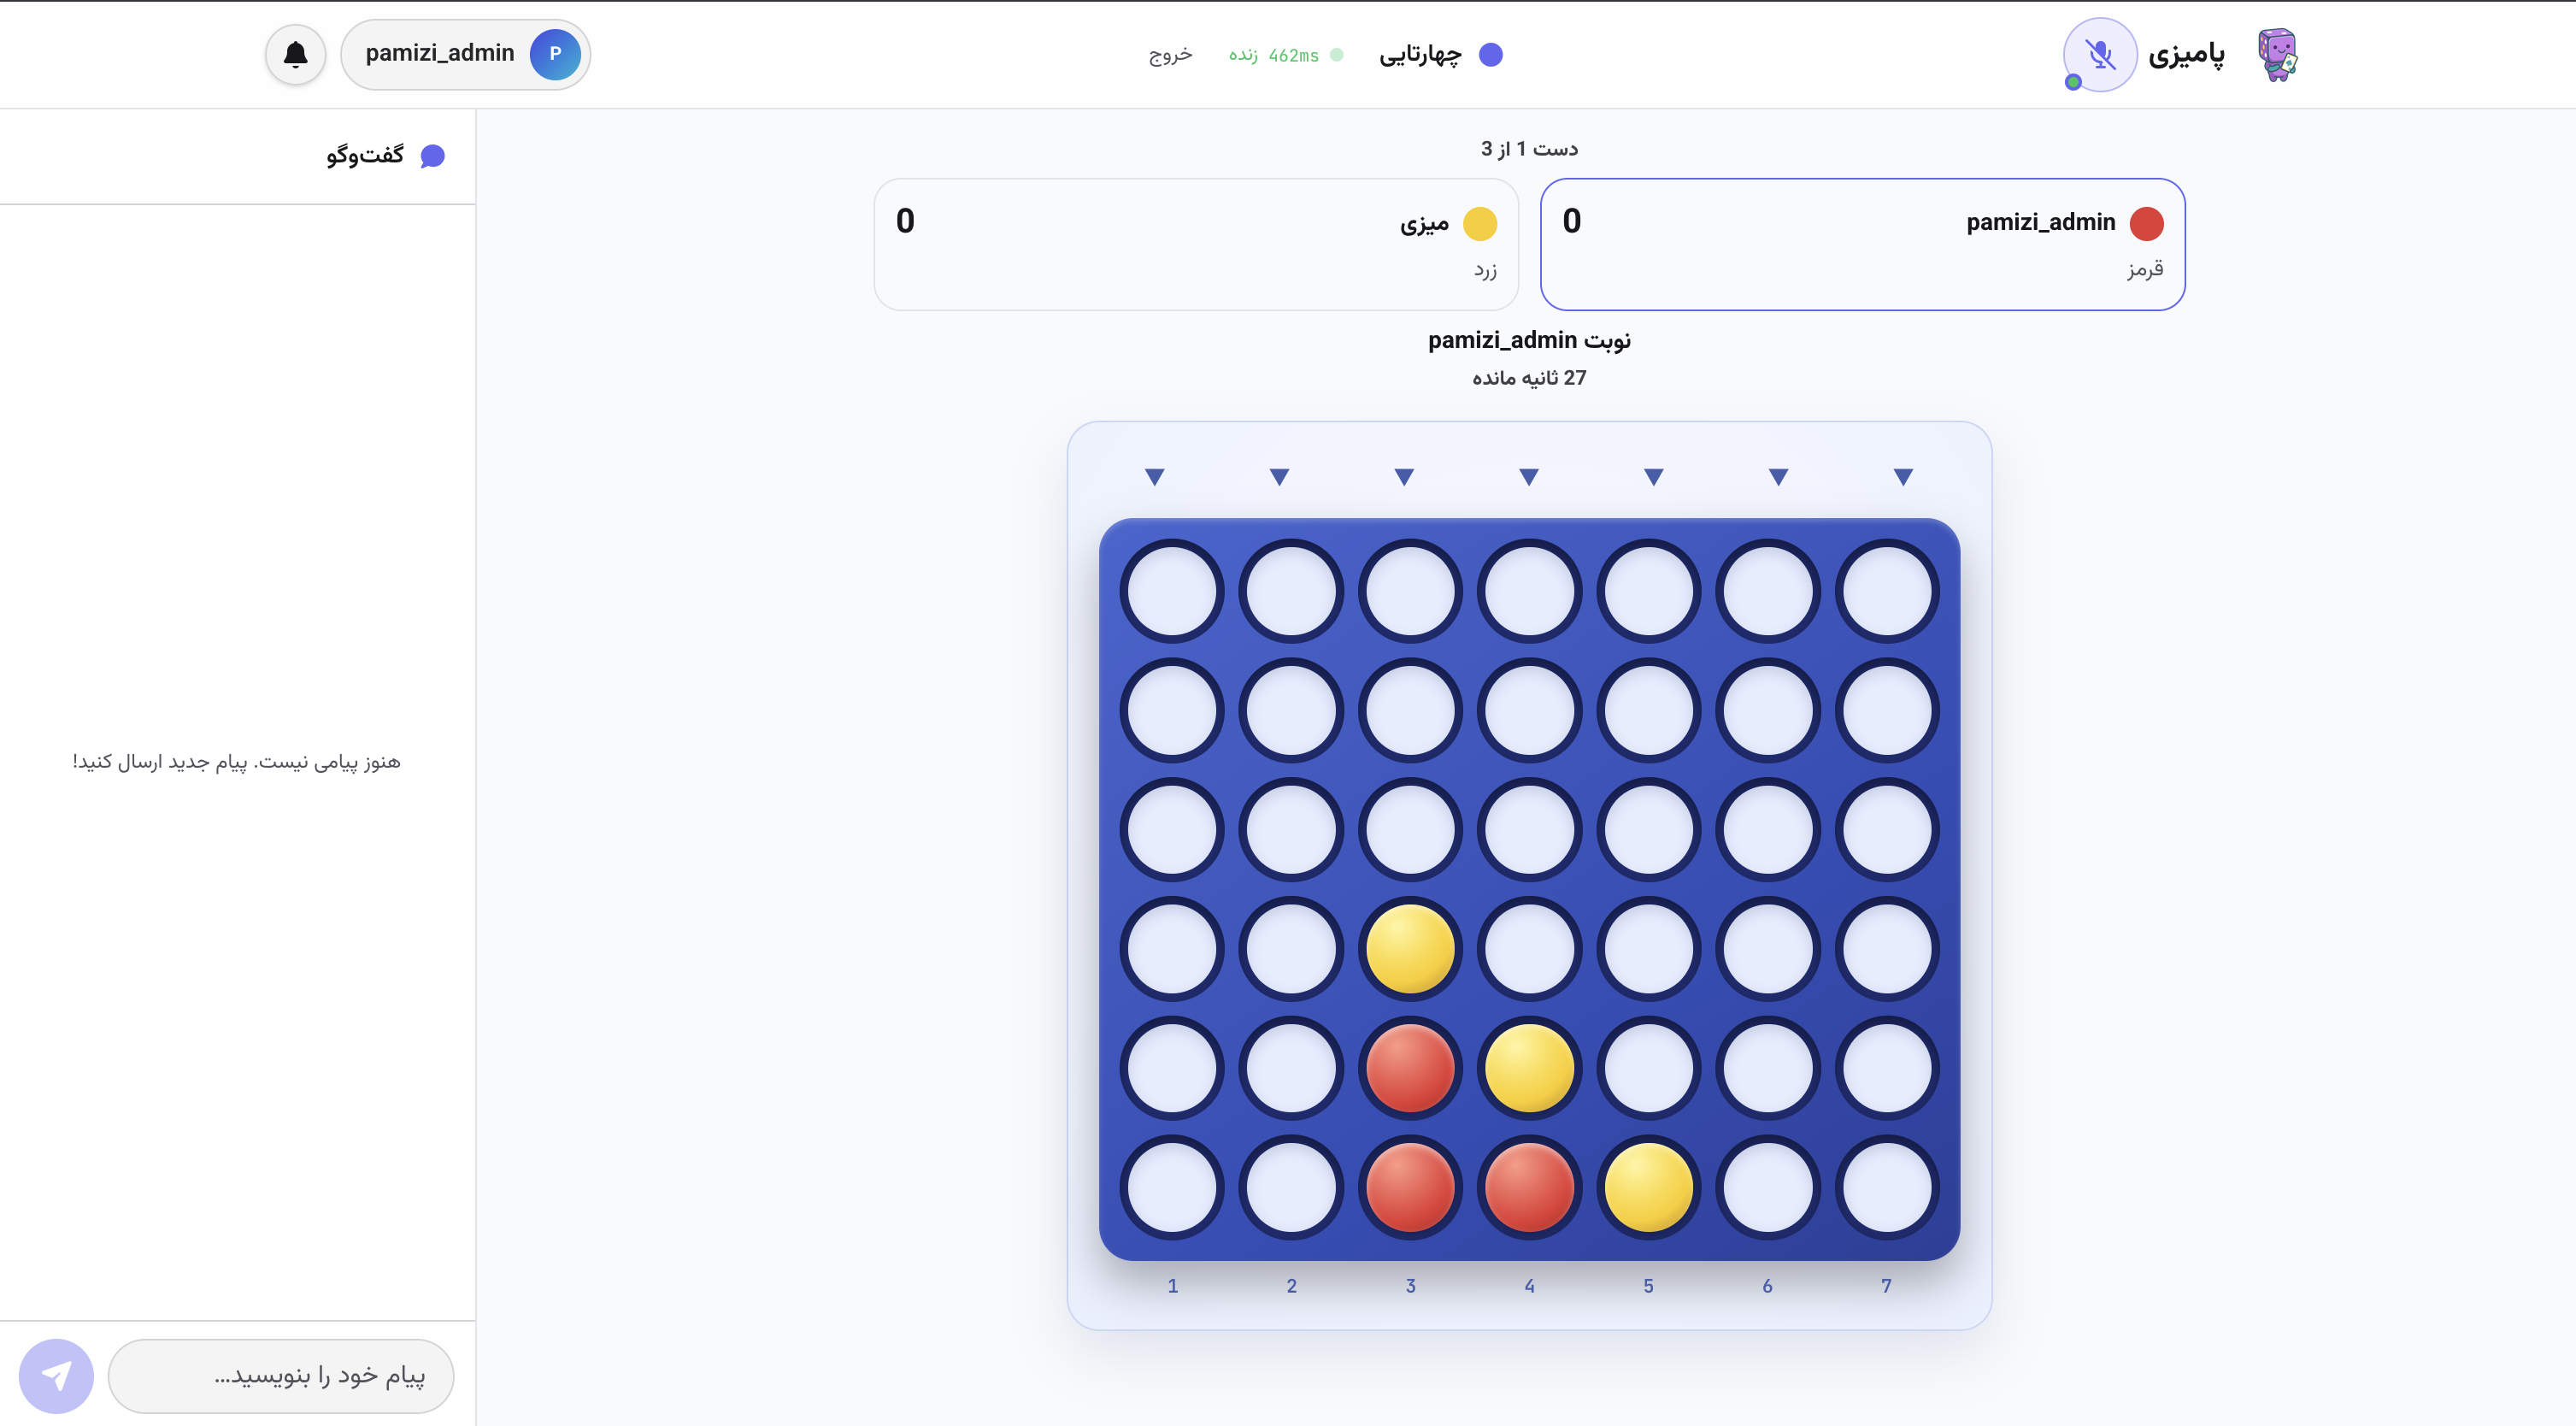
Task: Click the yellow color dot beside میزی
Action: pos(1480,223)
